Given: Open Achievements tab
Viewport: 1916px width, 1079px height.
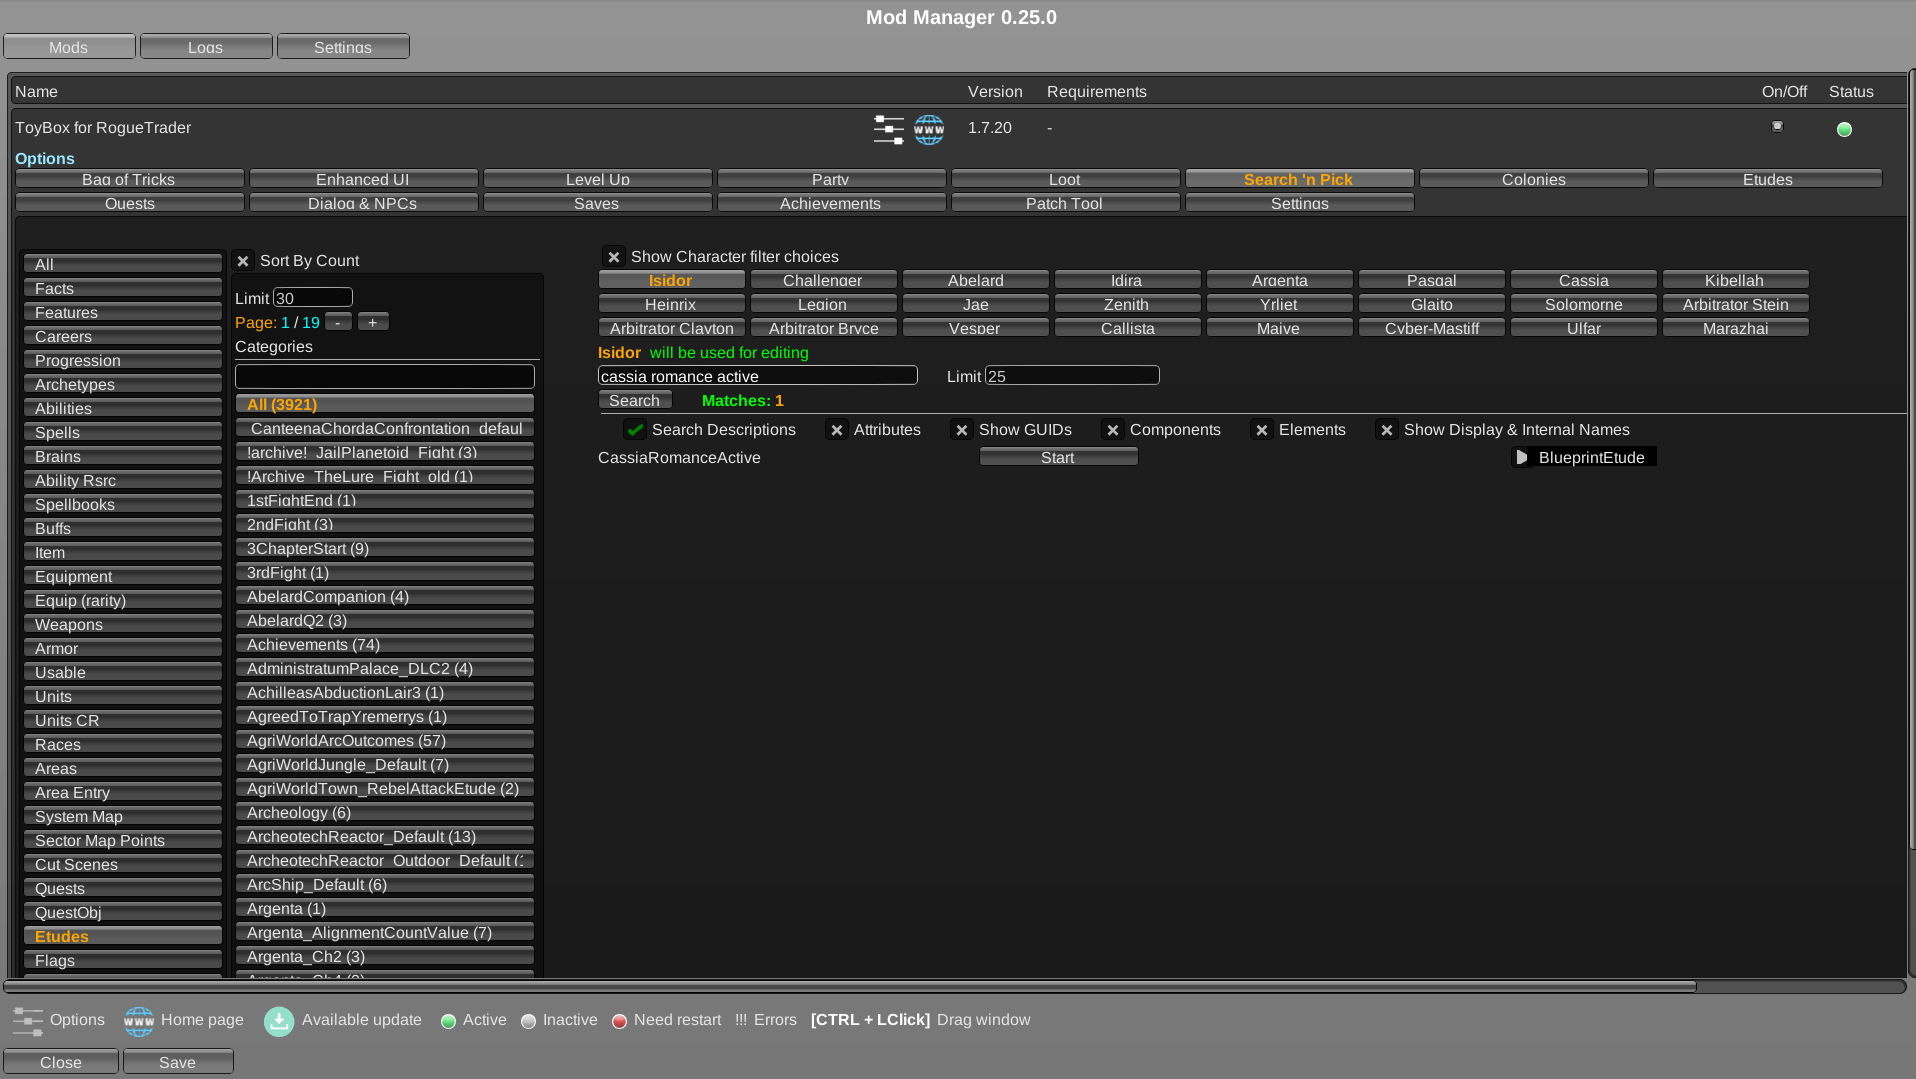Looking at the screenshot, I should pyautogui.click(x=832, y=203).
